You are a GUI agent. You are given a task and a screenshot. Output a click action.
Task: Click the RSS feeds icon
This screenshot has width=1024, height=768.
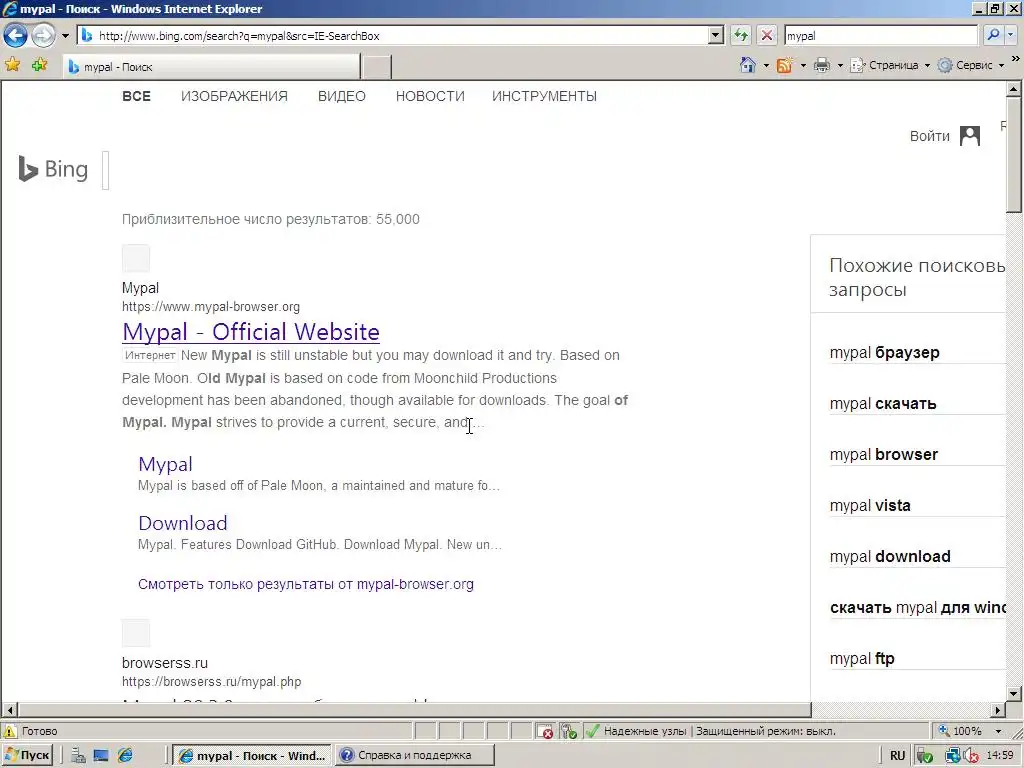784,65
